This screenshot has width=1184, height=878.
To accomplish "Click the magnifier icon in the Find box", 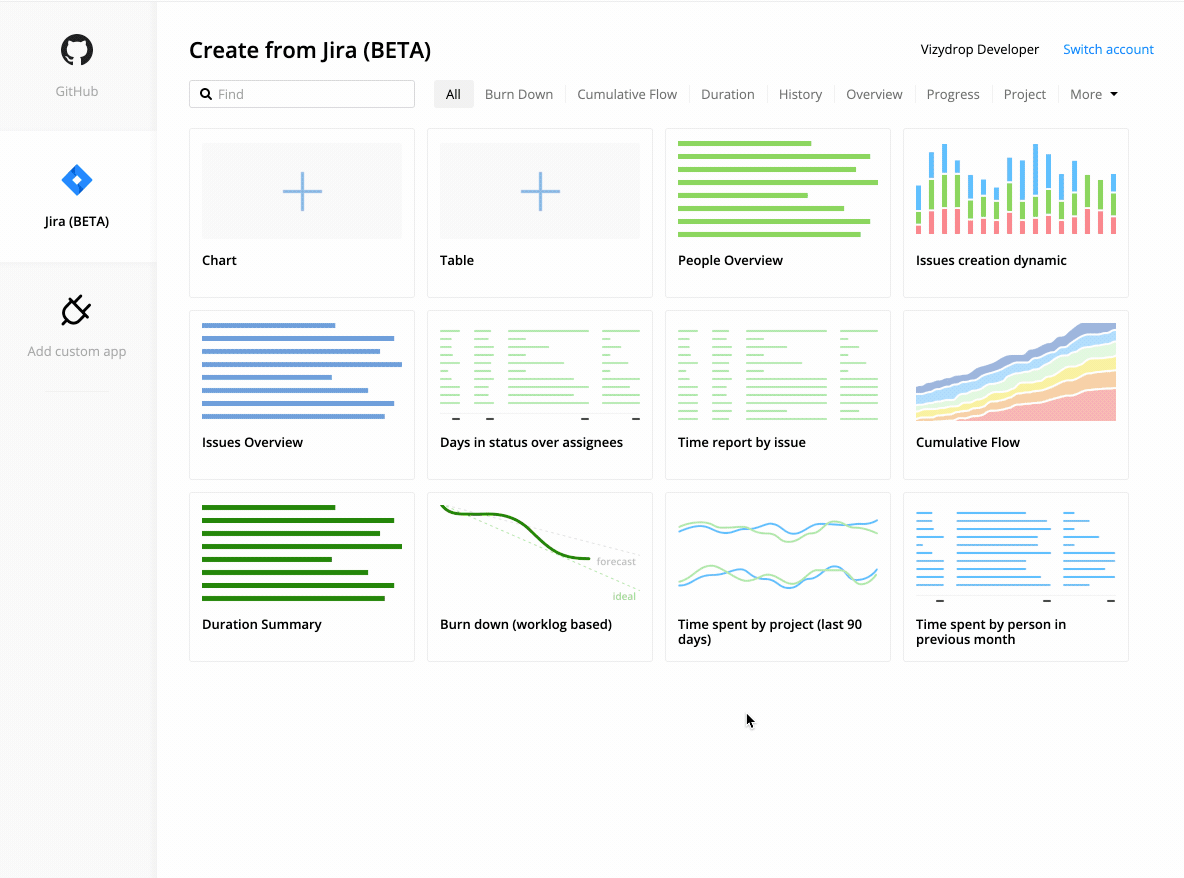I will 205,93.
